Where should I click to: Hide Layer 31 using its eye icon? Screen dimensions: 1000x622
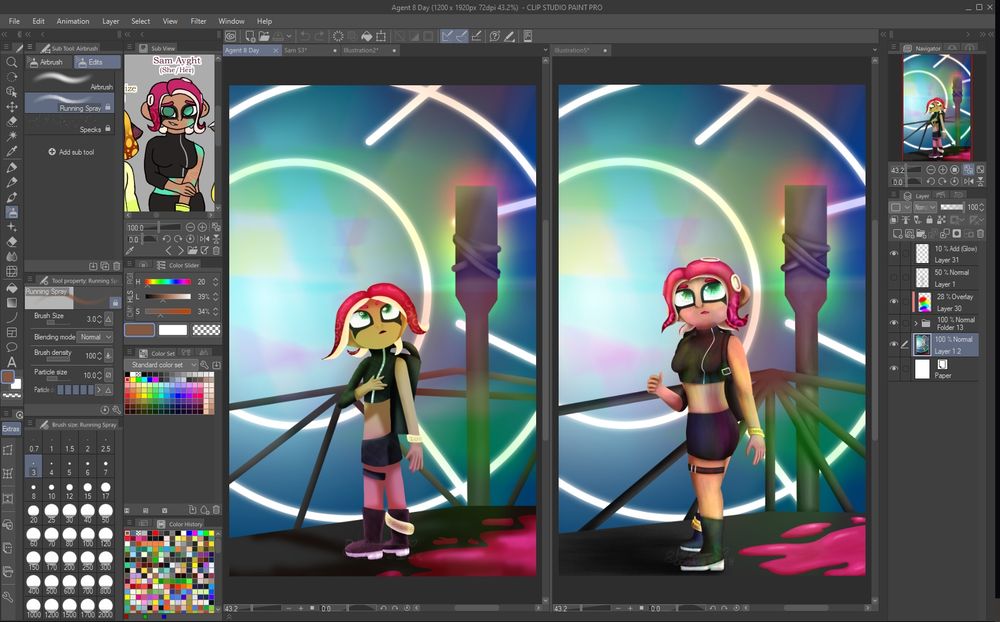894,254
